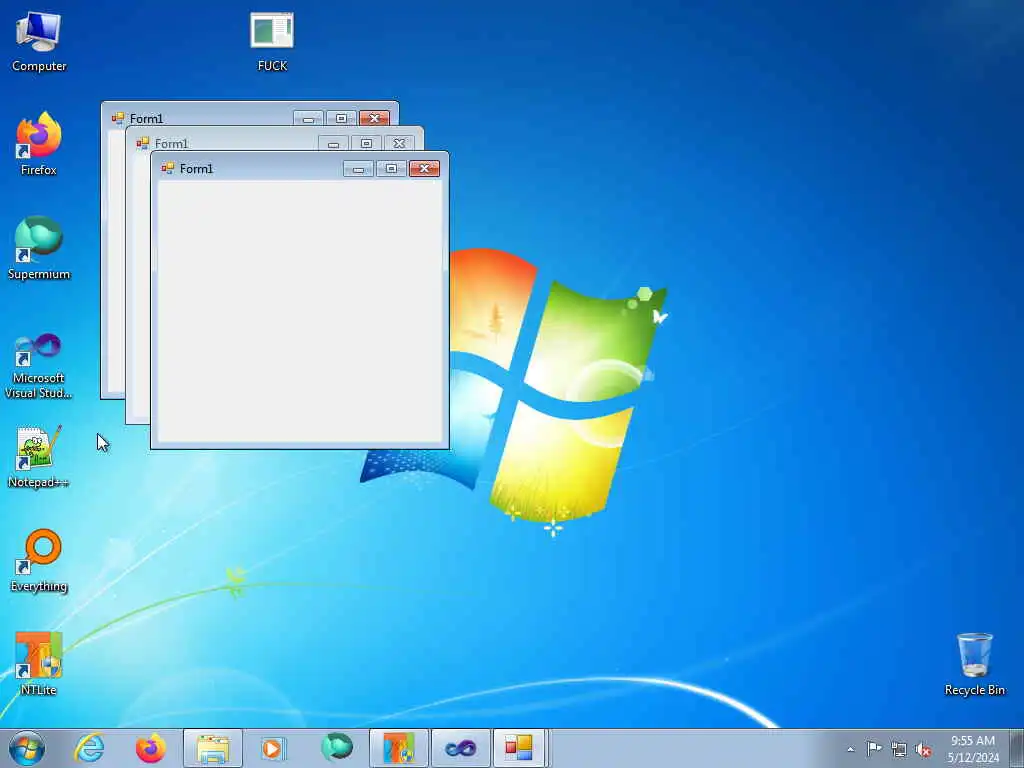Screen dimensions: 1024x768
Task: Open the Computer desktop icon
Action: click(39, 42)
